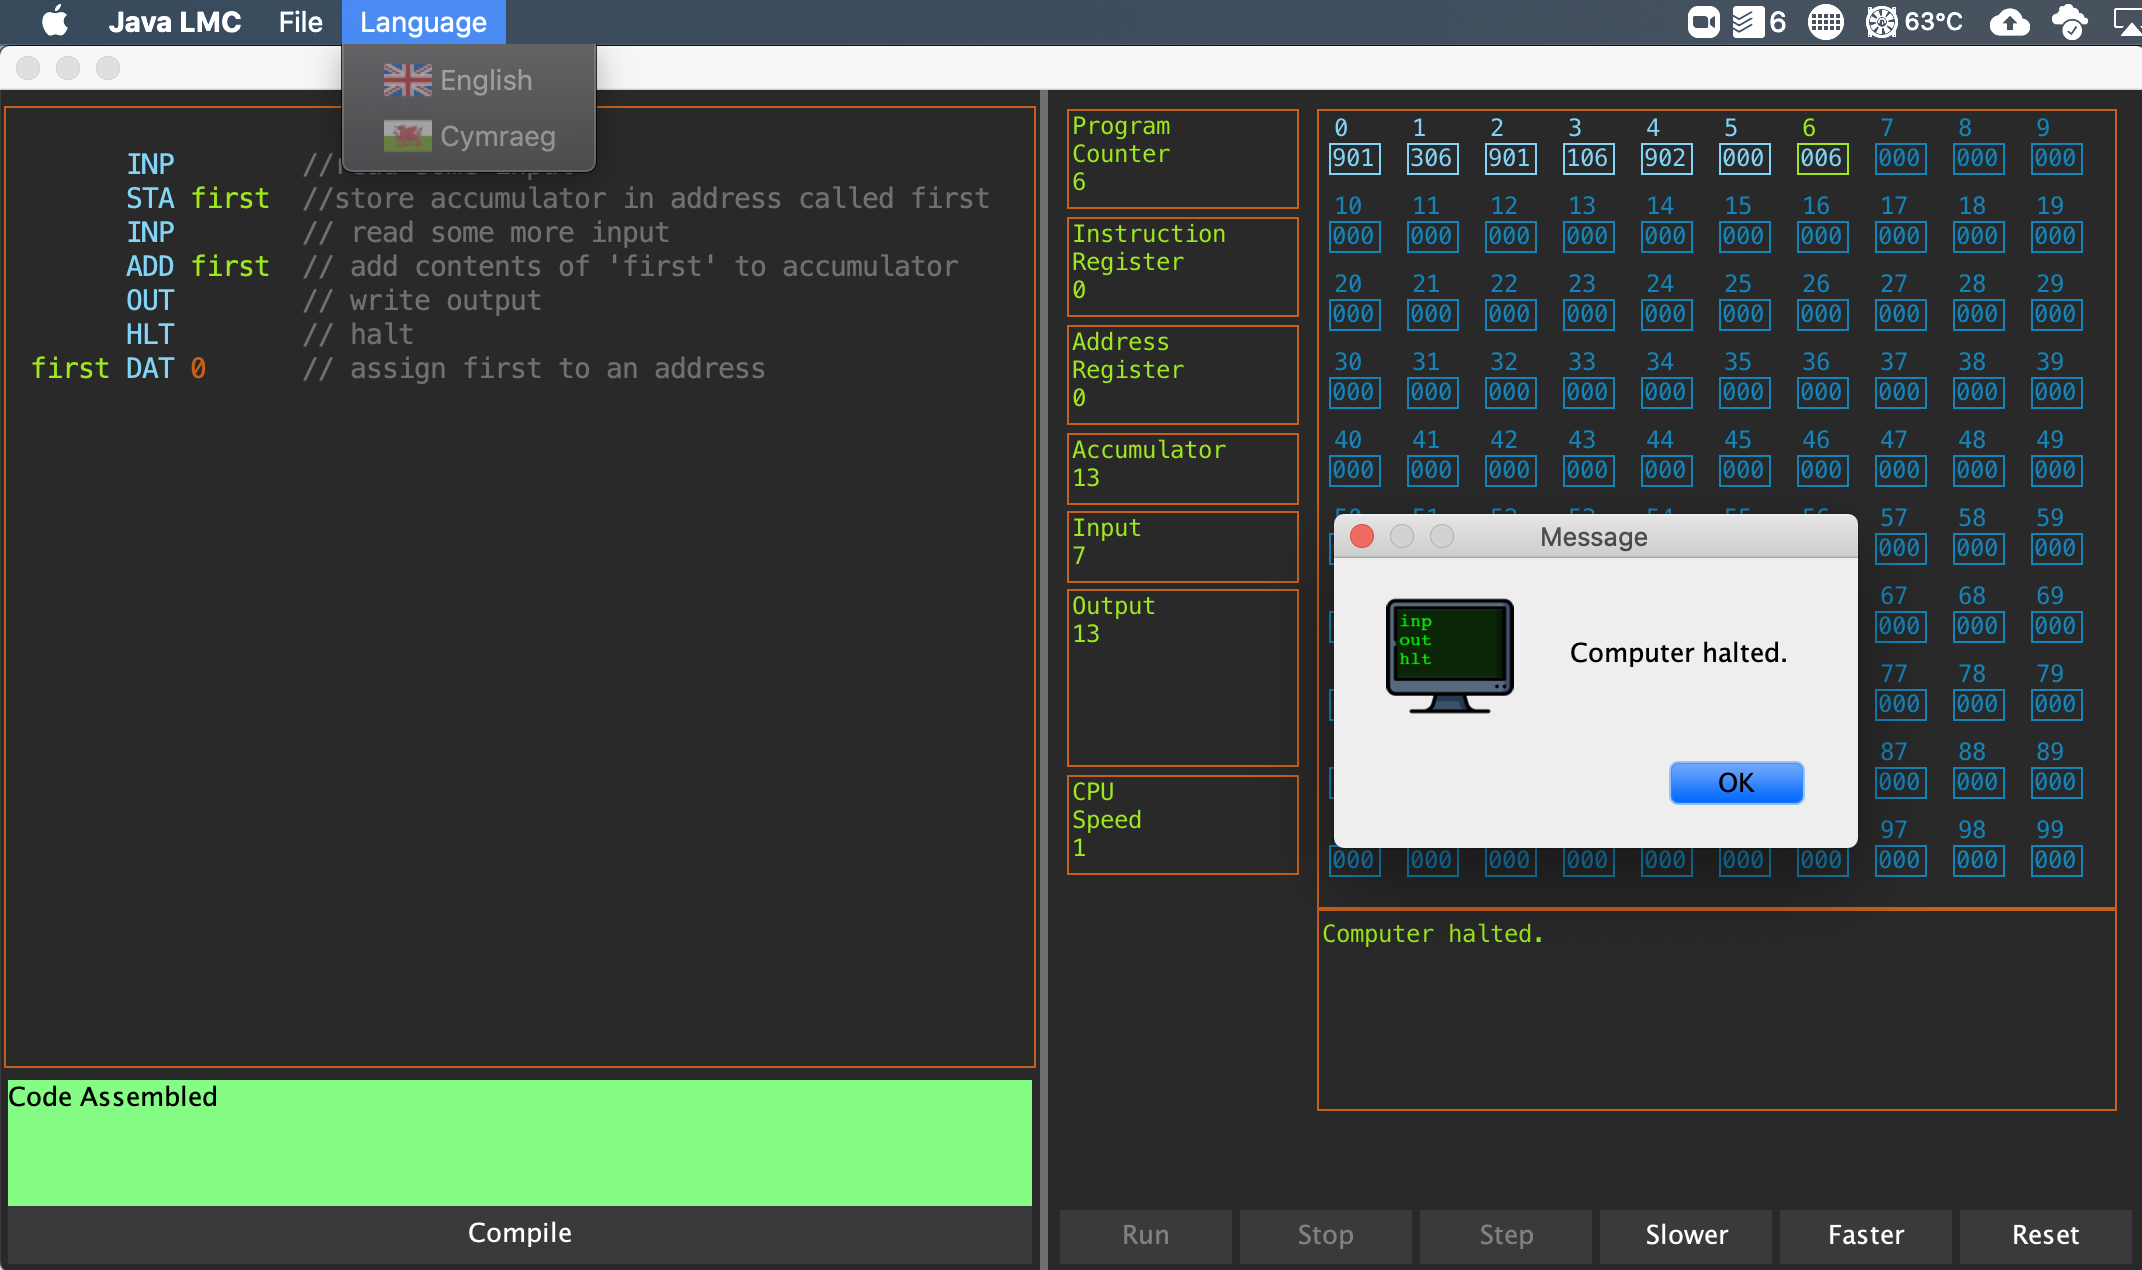Click the HLT instruction in code editor

(x=150, y=334)
